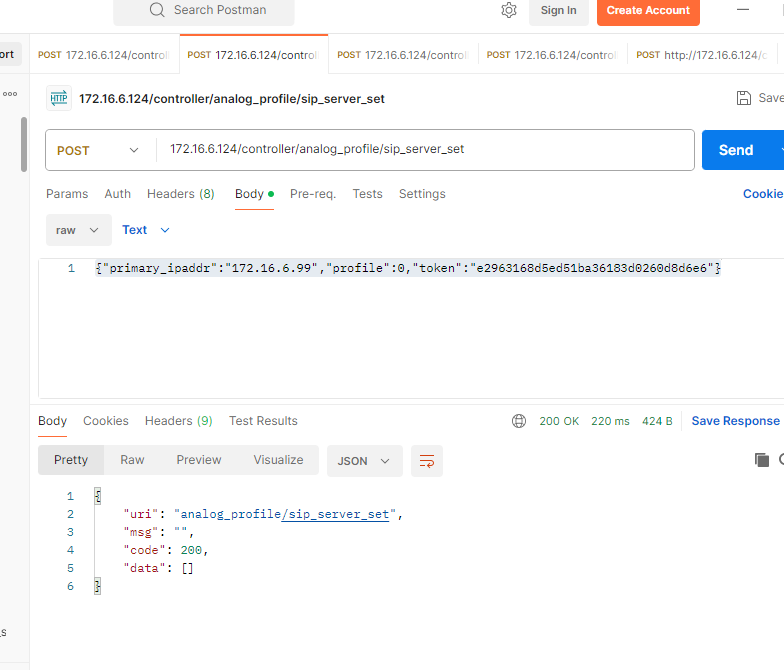Toggle line wrap icon in response toolbar
Screen dimensions: 784x670
point(426,460)
